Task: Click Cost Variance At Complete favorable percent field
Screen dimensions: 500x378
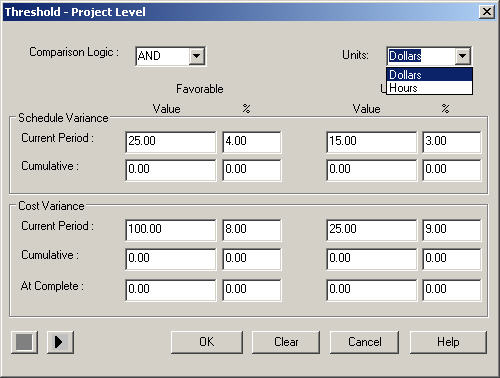Action: tap(252, 290)
